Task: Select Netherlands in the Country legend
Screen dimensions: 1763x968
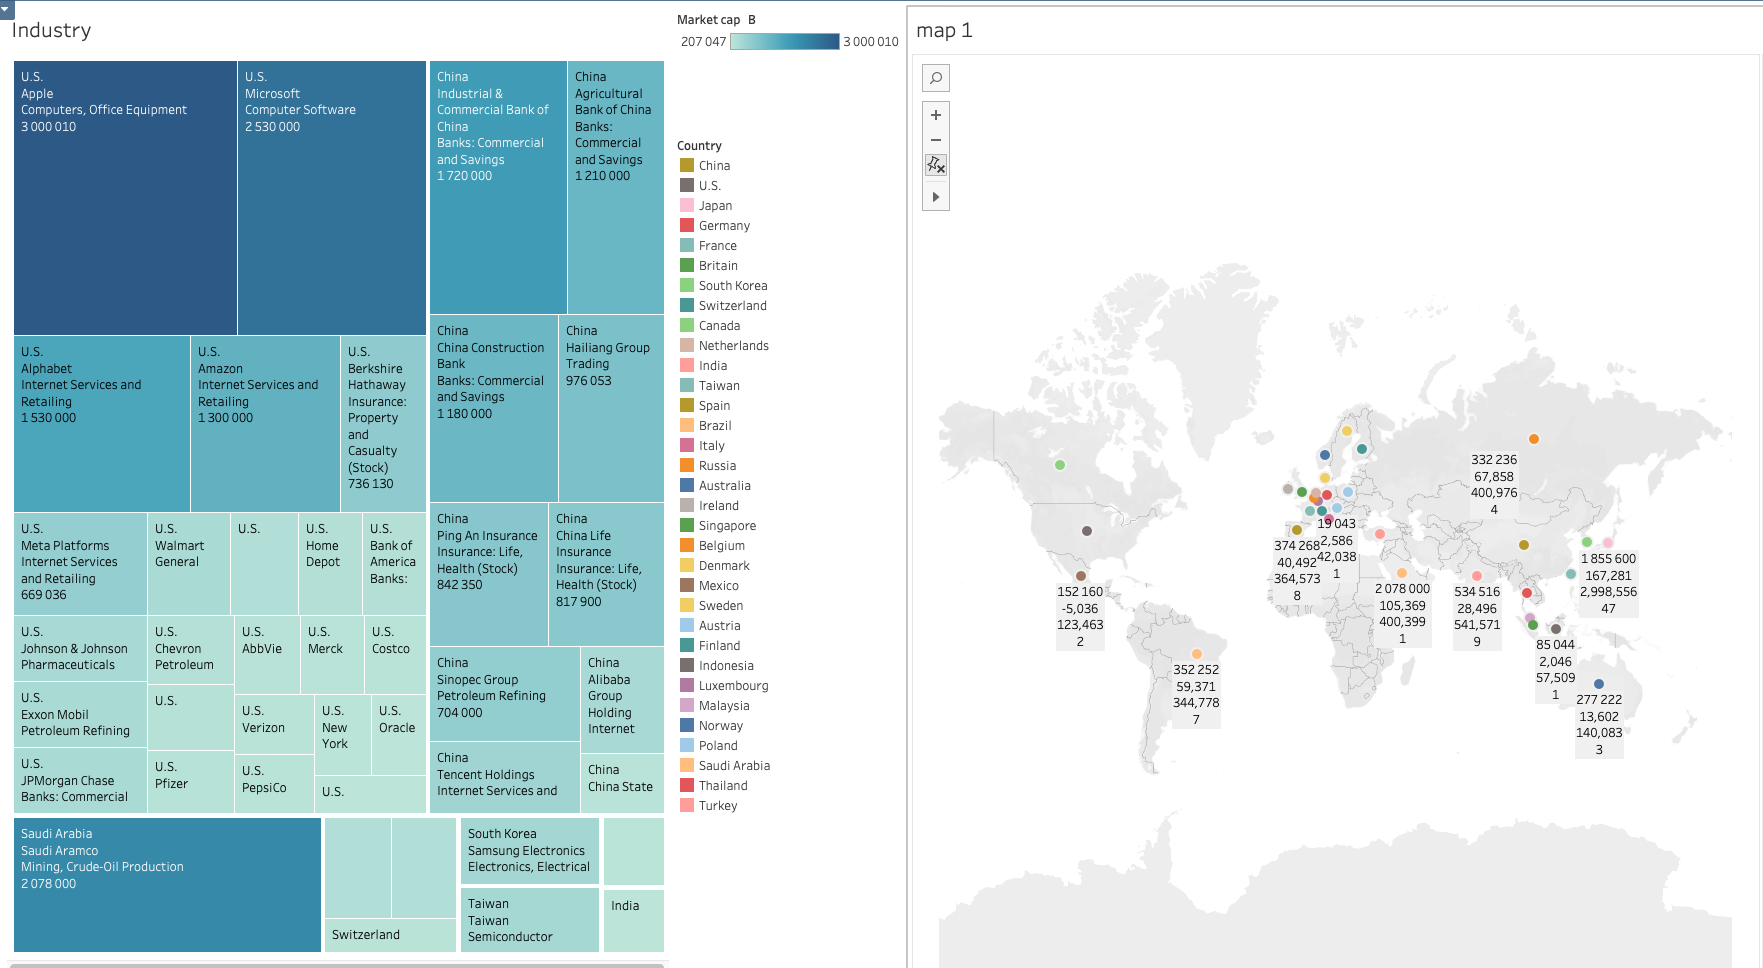Action: [x=733, y=346]
